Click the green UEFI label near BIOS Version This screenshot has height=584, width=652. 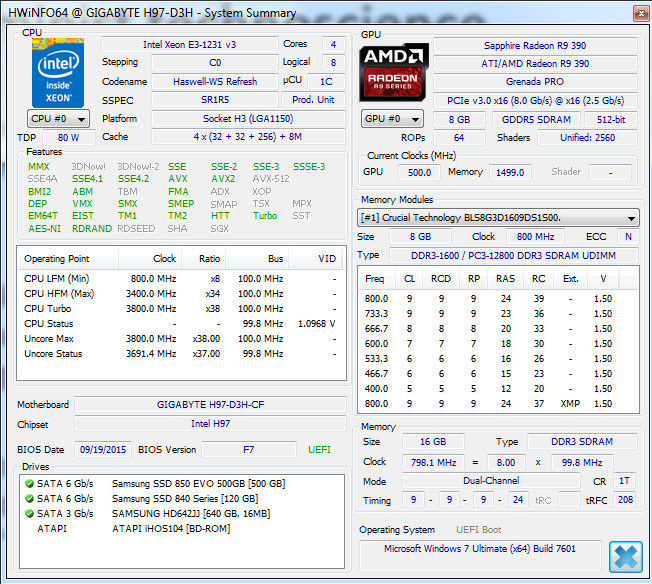click(x=319, y=450)
